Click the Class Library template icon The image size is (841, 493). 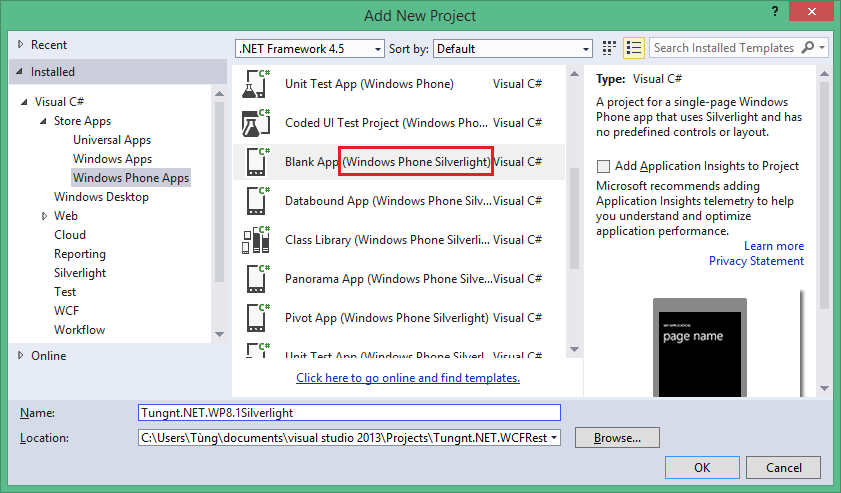click(256, 240)
